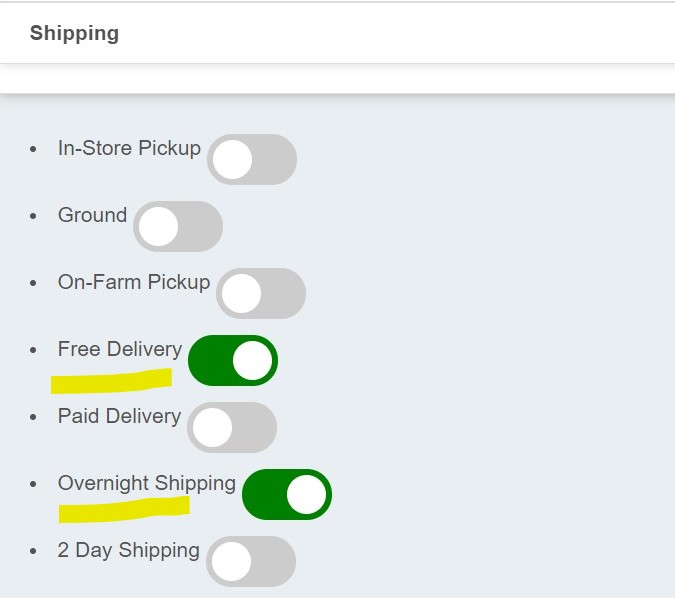
Task: Enable the In-Store Pickup toggle
Action: (x=252, y=160)
